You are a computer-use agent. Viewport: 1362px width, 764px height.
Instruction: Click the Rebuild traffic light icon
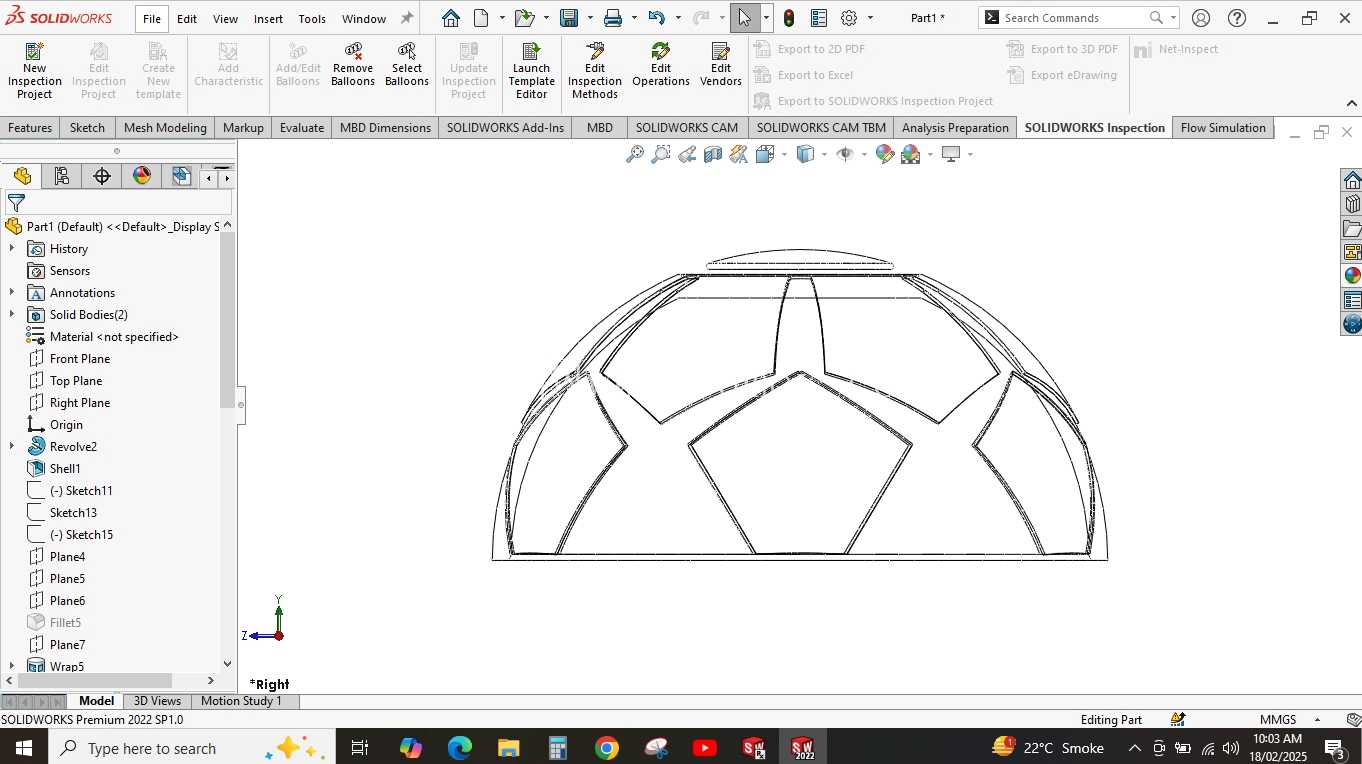789,18
